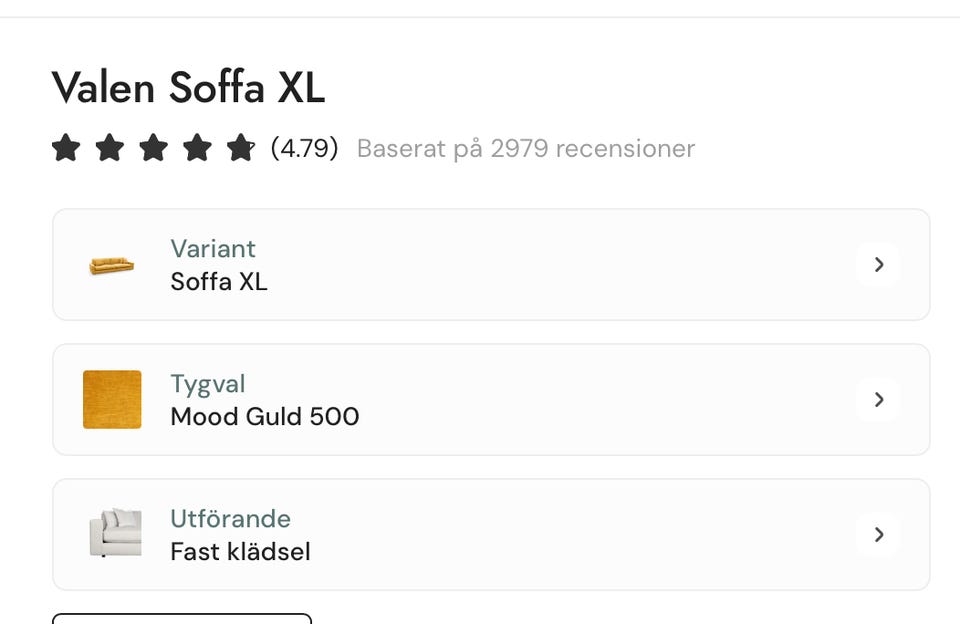Click the fifth rating star
Image resolution: width=960 pixels, height=624 pixels.
[x=241, y=149]
